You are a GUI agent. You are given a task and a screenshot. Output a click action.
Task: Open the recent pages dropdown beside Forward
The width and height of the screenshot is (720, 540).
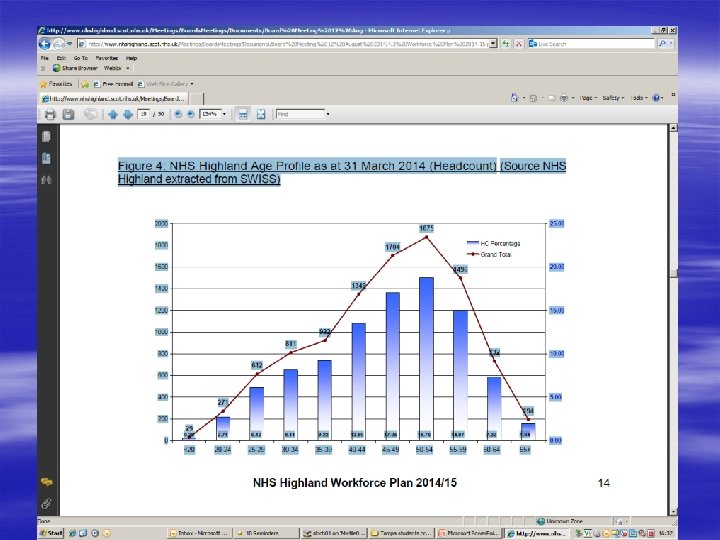pyautogui.click(x=69, y=44)
